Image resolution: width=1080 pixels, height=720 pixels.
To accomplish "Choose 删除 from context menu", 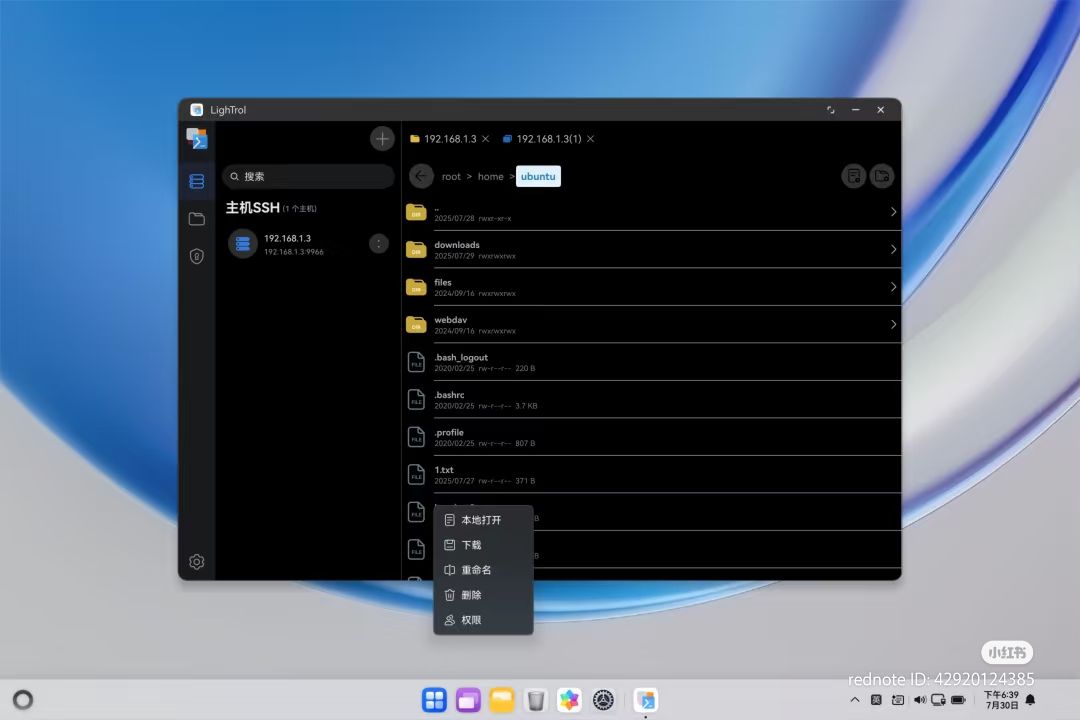I will (483, 595).
